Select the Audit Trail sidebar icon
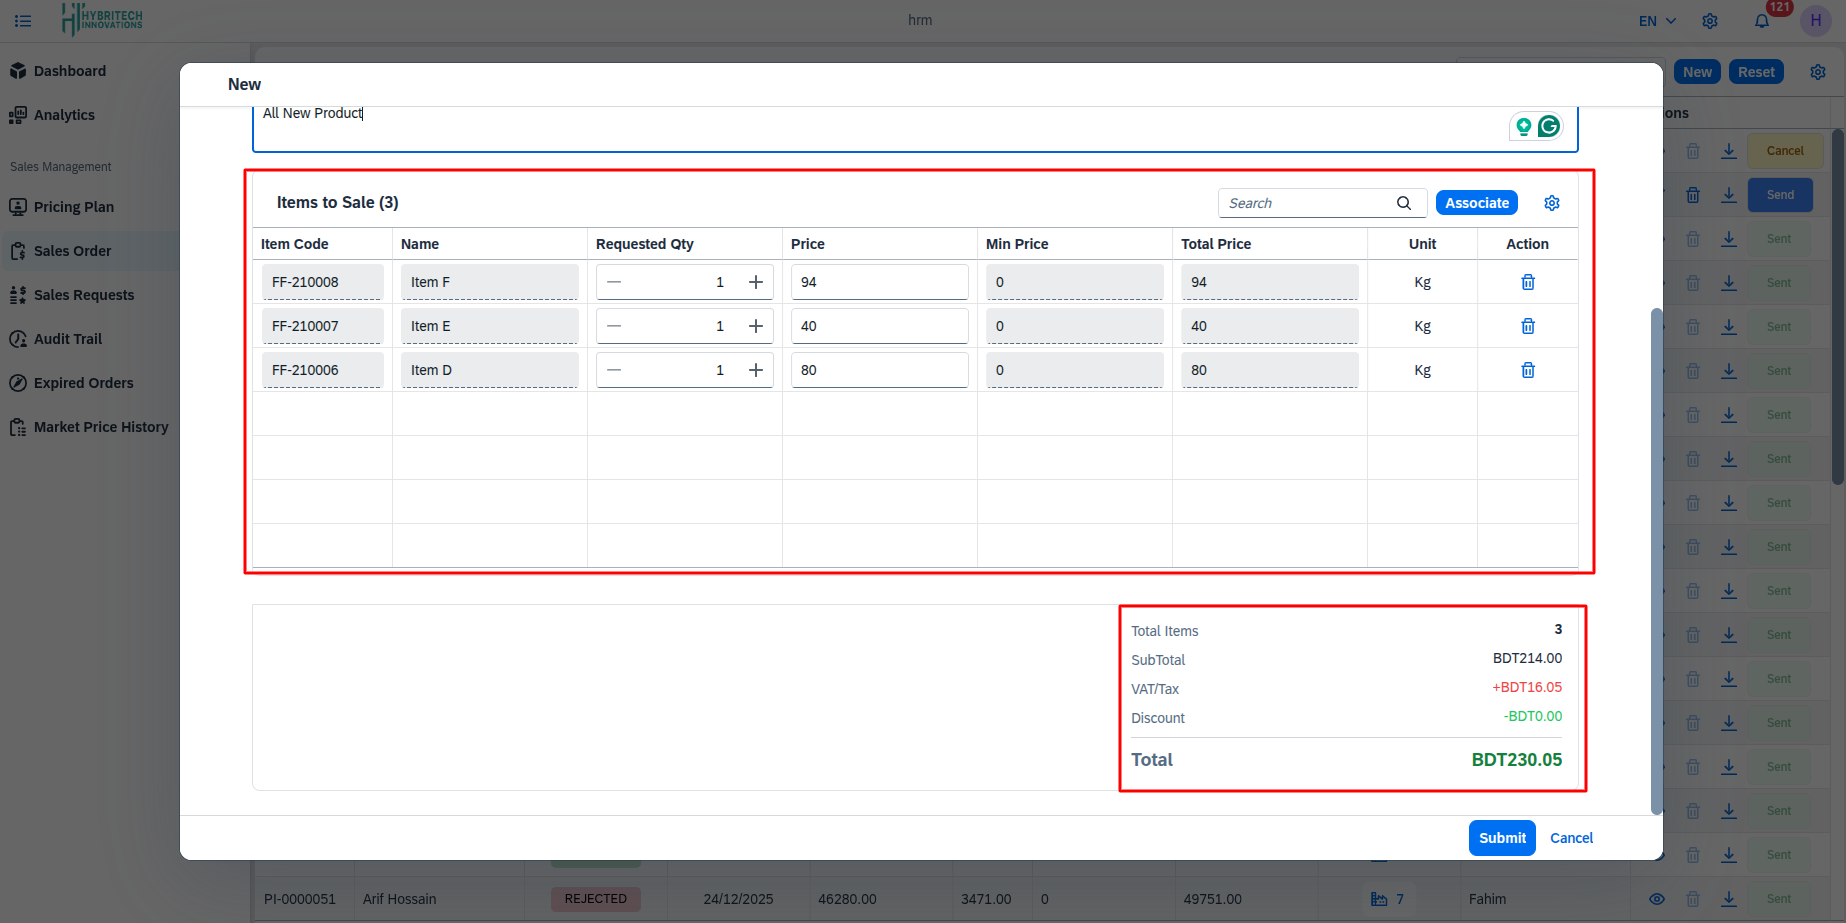The height and width of the screenshot is (923, 1846). pyautogui.click(x=18, y=338)
